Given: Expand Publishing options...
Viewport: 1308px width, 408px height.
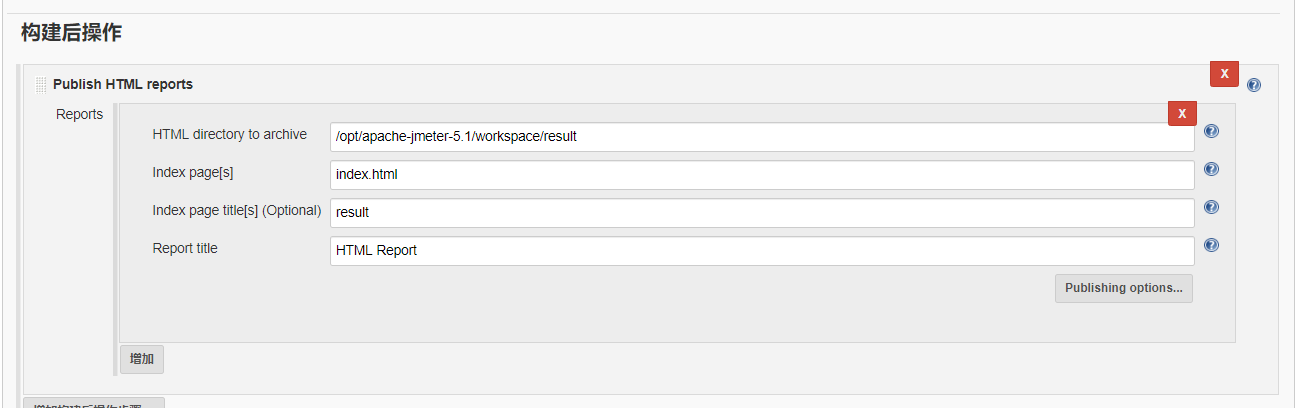Looking at the screenshot, I should 1123,288.
